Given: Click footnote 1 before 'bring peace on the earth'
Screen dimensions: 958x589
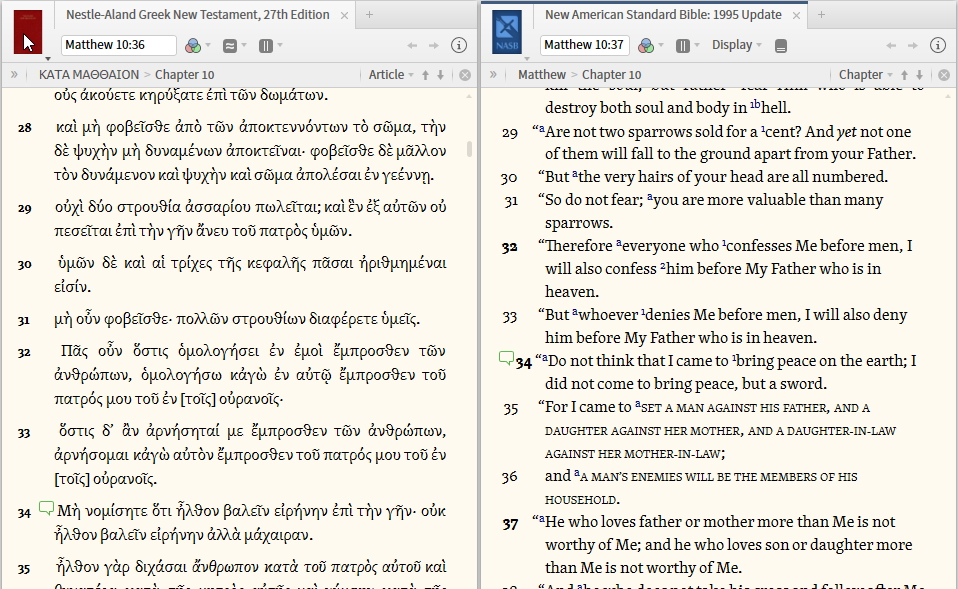Looking at the screenshot, I should click(734, 357).
